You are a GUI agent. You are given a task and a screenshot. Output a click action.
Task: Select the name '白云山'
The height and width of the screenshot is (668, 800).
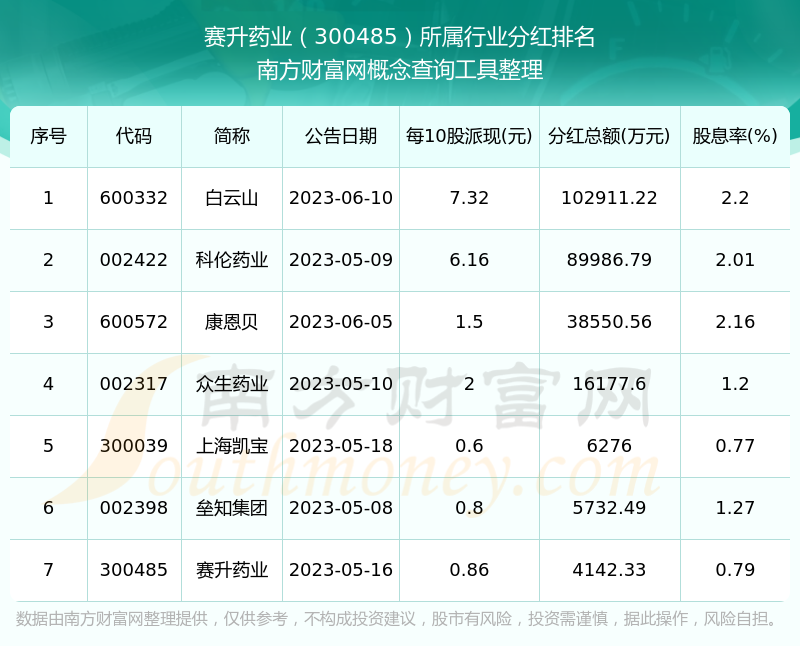232,198
